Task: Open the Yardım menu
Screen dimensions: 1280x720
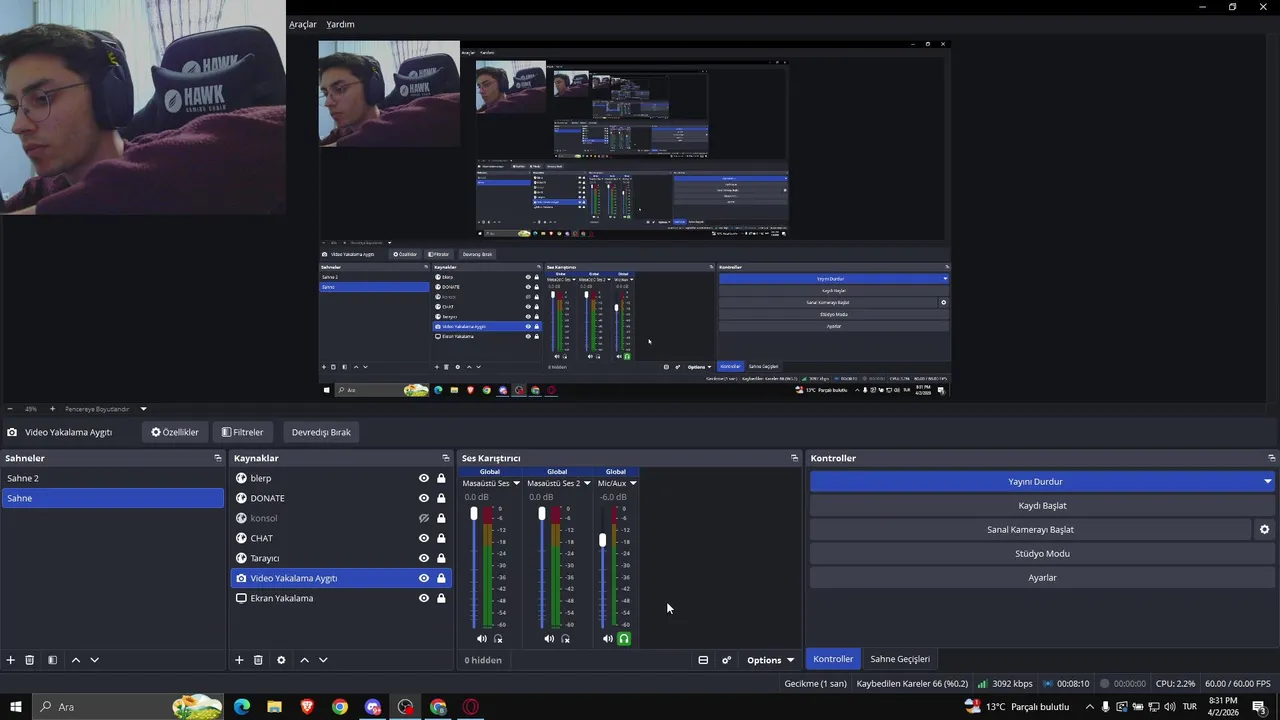Action: (340, 24)
